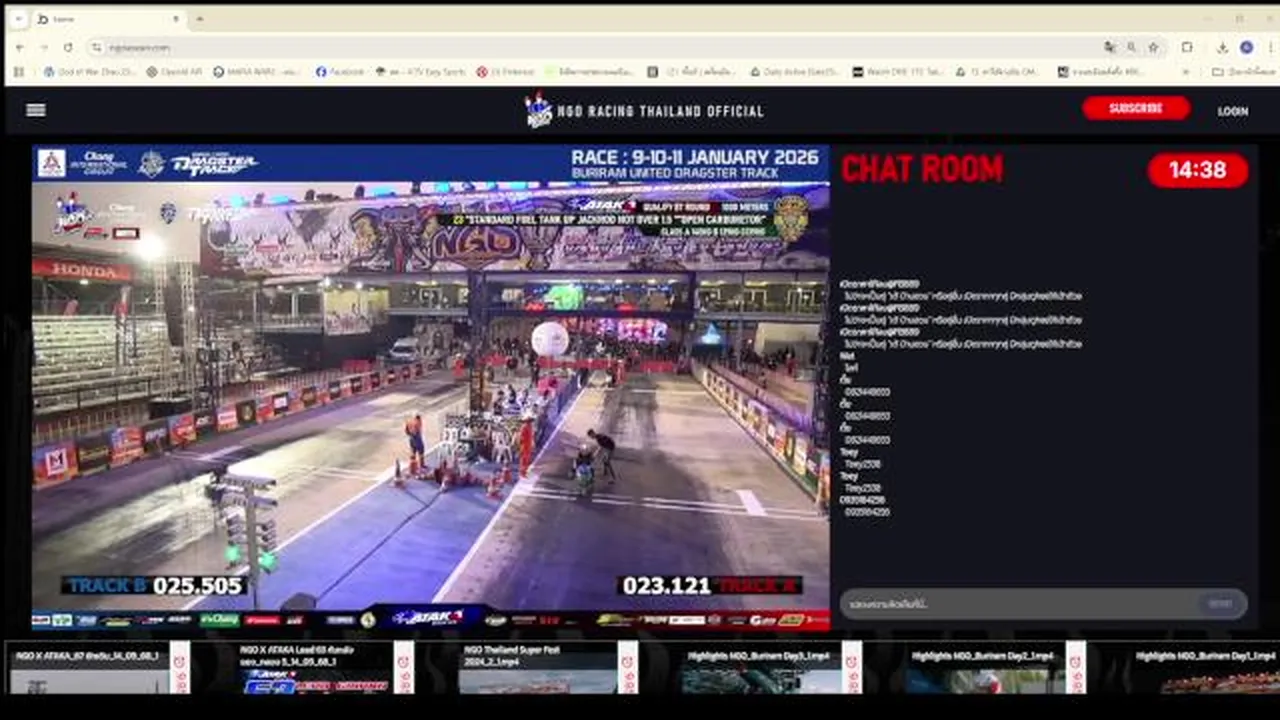Viewport: 1280px width, 720px height.
Task: Open the tab search dropdown arrow
Action: [x=18, y=19]
